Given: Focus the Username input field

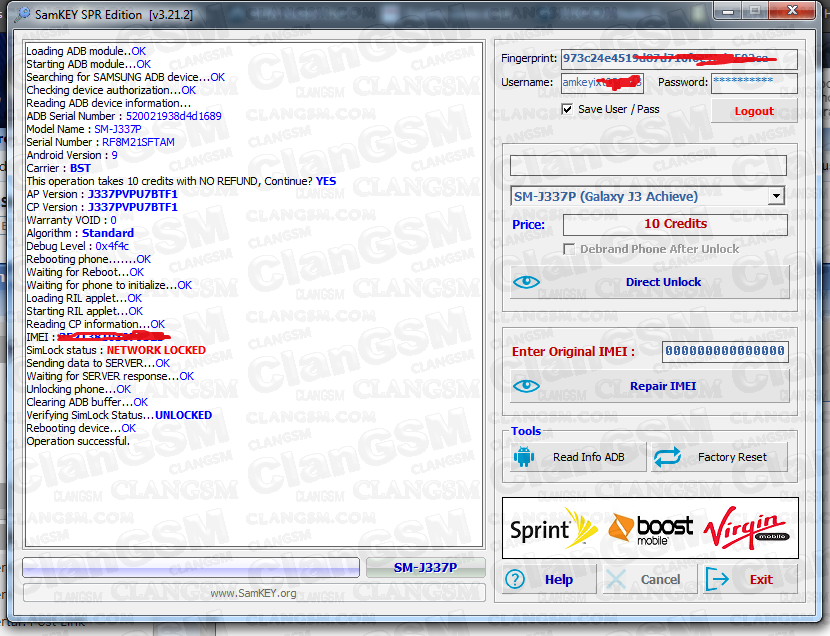Looking at the screenshot, I should (x=602, y=83).
